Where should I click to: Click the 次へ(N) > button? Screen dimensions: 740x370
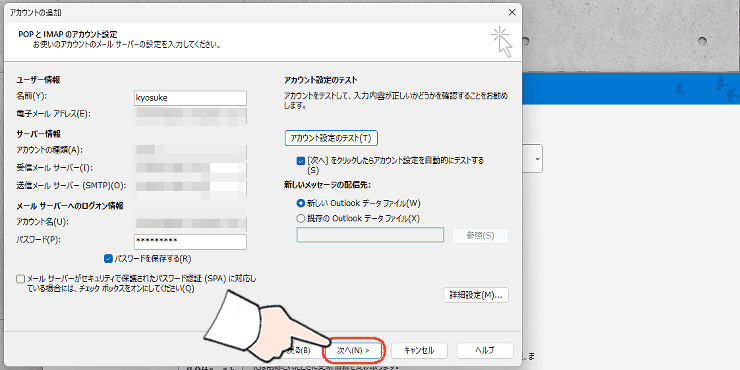click(353, 351)
